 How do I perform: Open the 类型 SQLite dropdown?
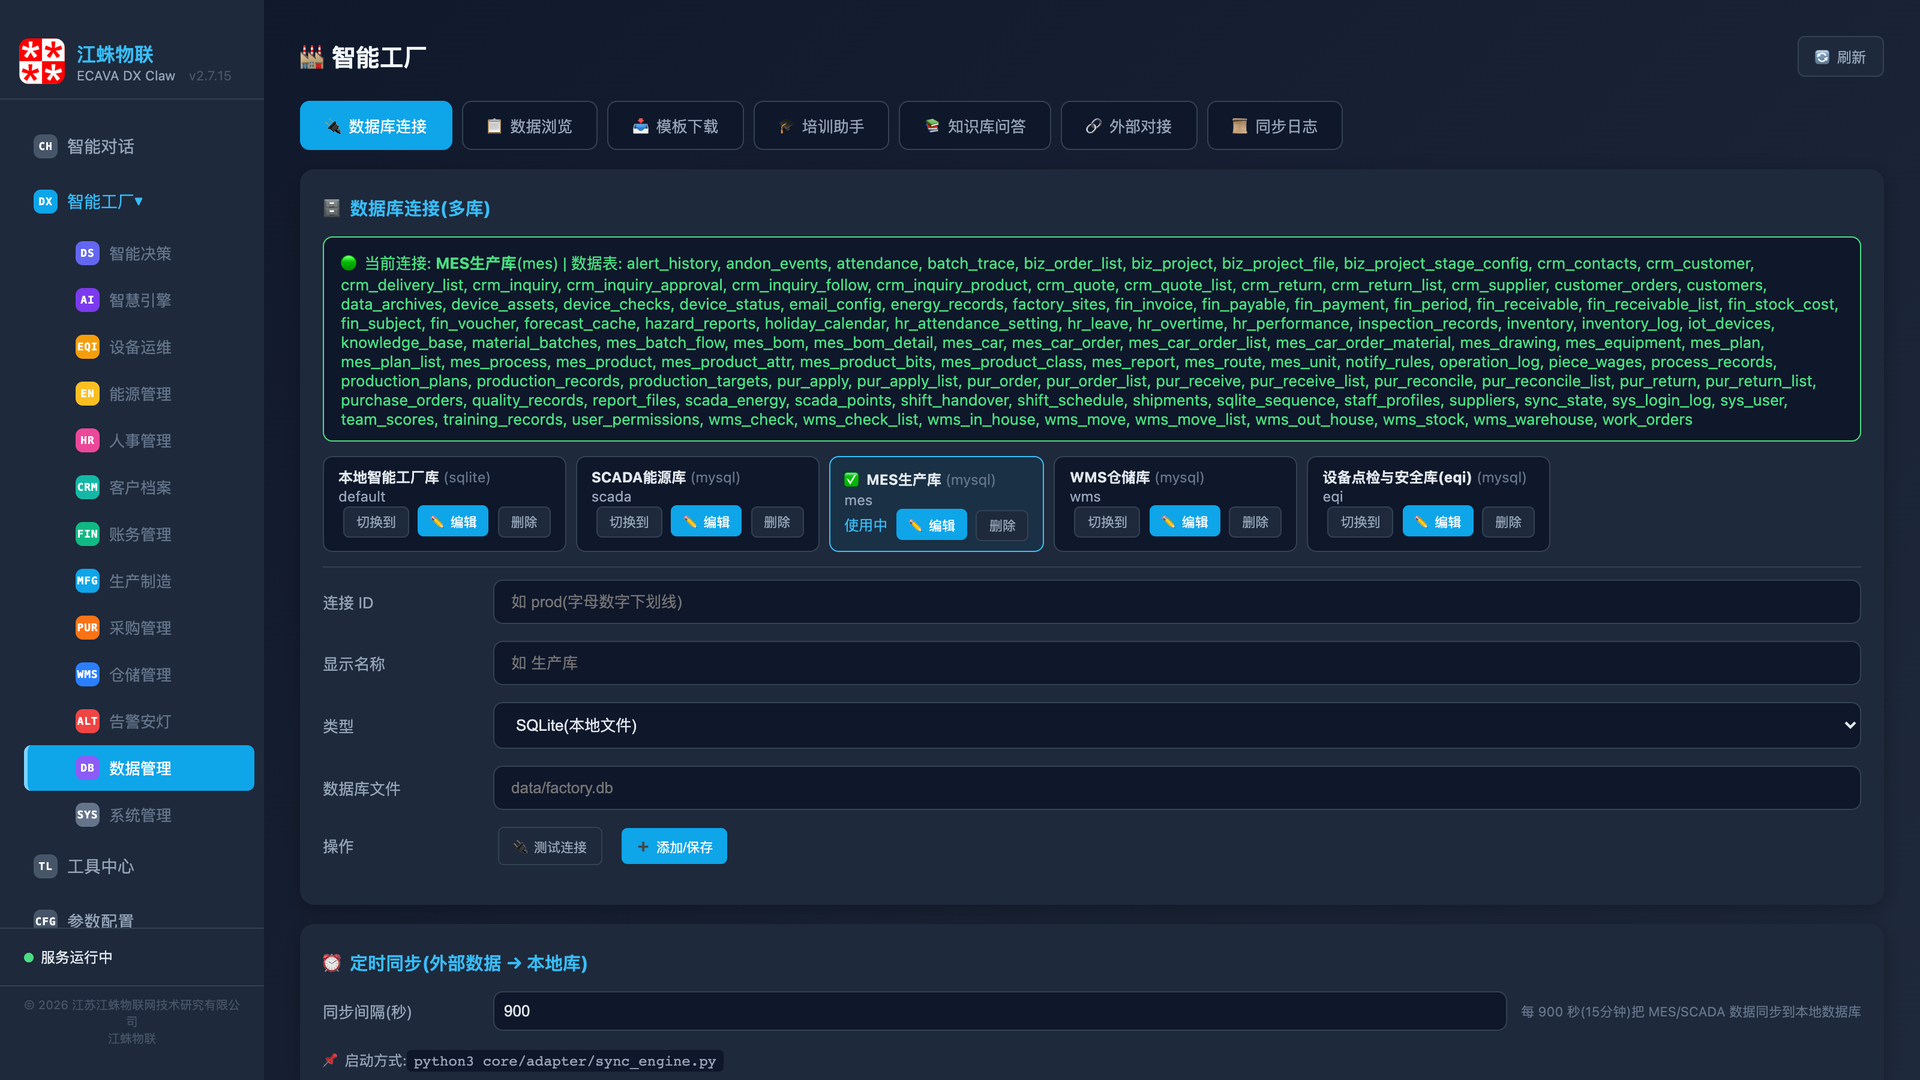tap(1176, 725)
